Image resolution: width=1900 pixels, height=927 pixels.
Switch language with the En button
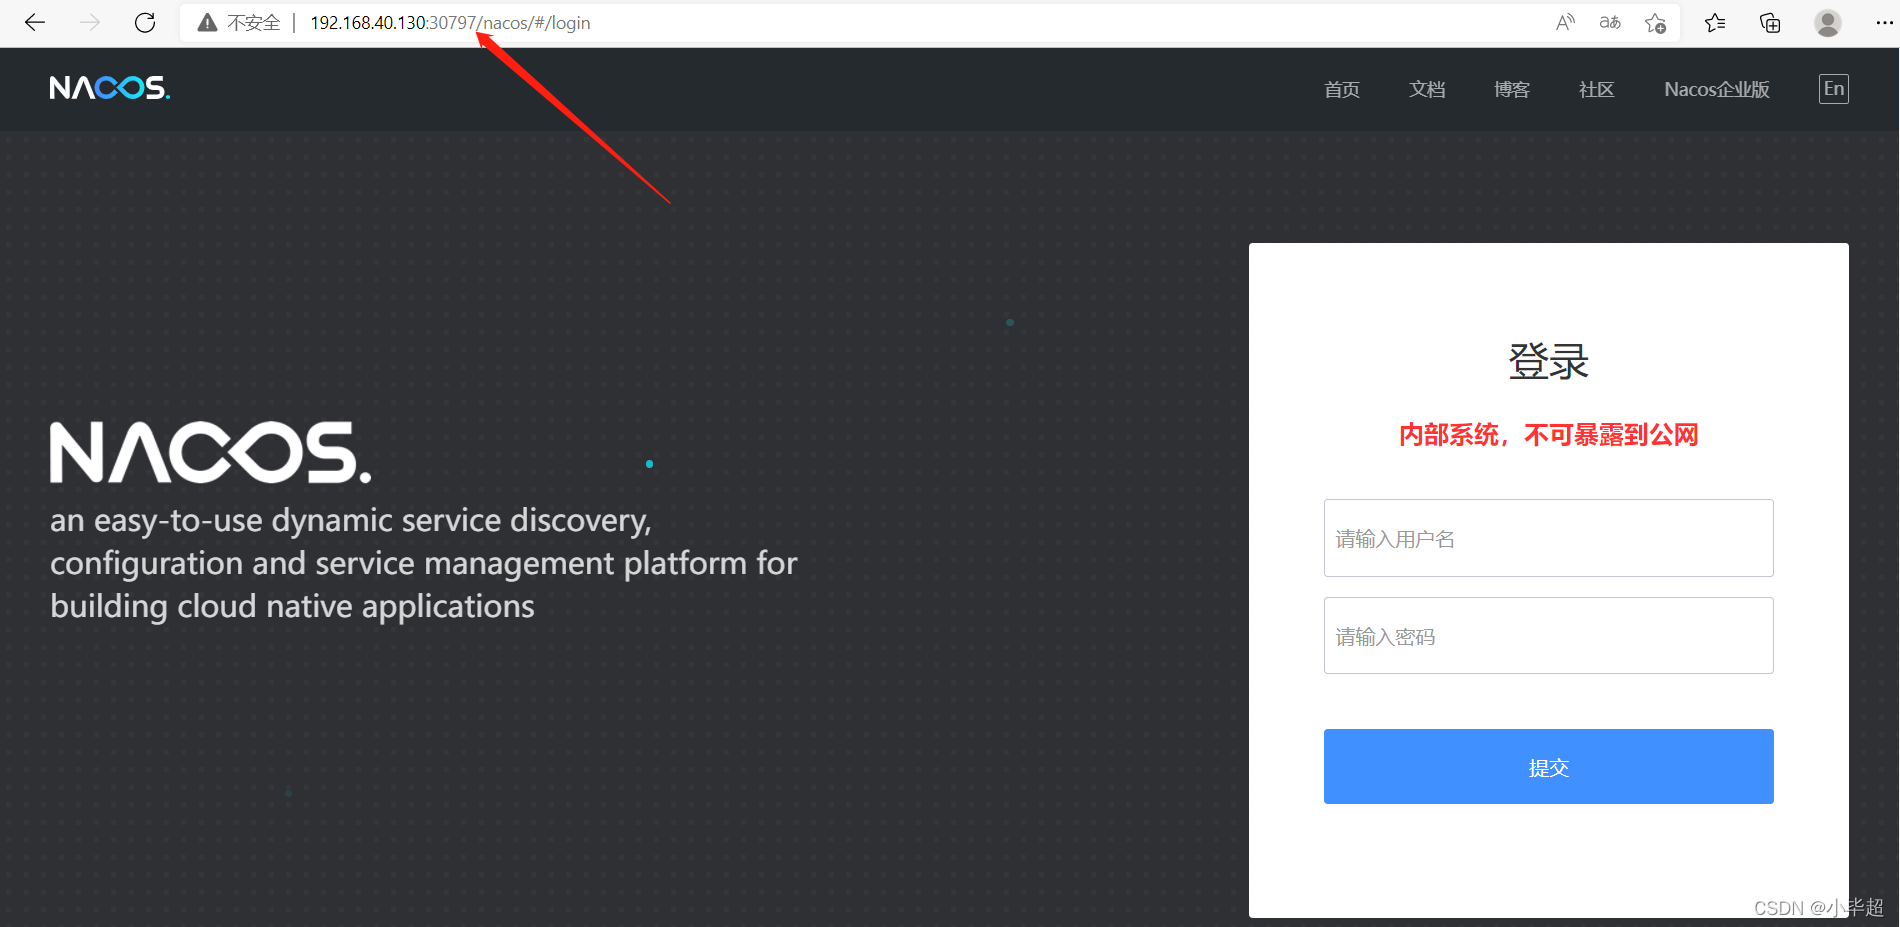tap(1834, 89)
